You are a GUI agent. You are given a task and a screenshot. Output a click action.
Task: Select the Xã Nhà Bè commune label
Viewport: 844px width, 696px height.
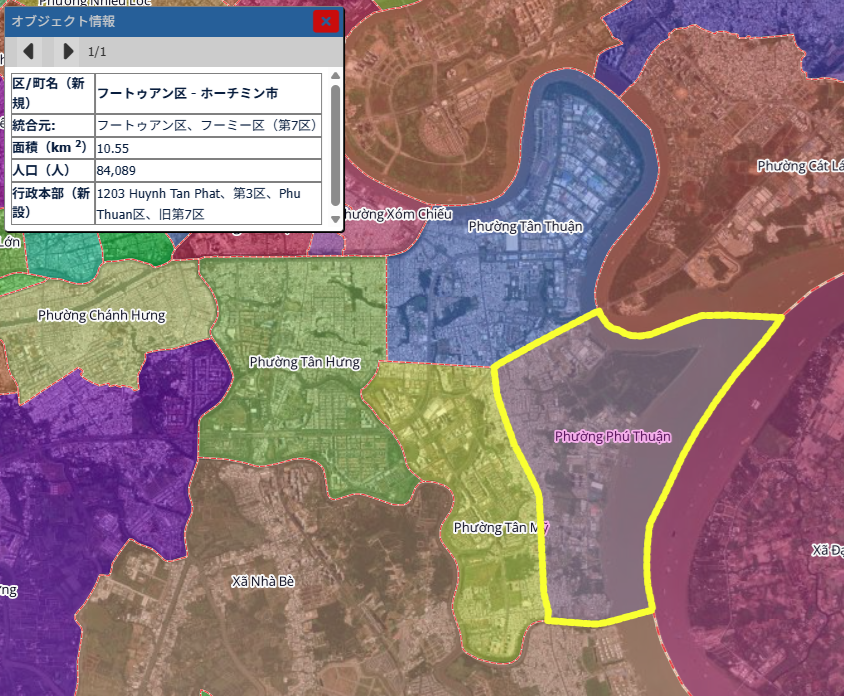point(264,580)
